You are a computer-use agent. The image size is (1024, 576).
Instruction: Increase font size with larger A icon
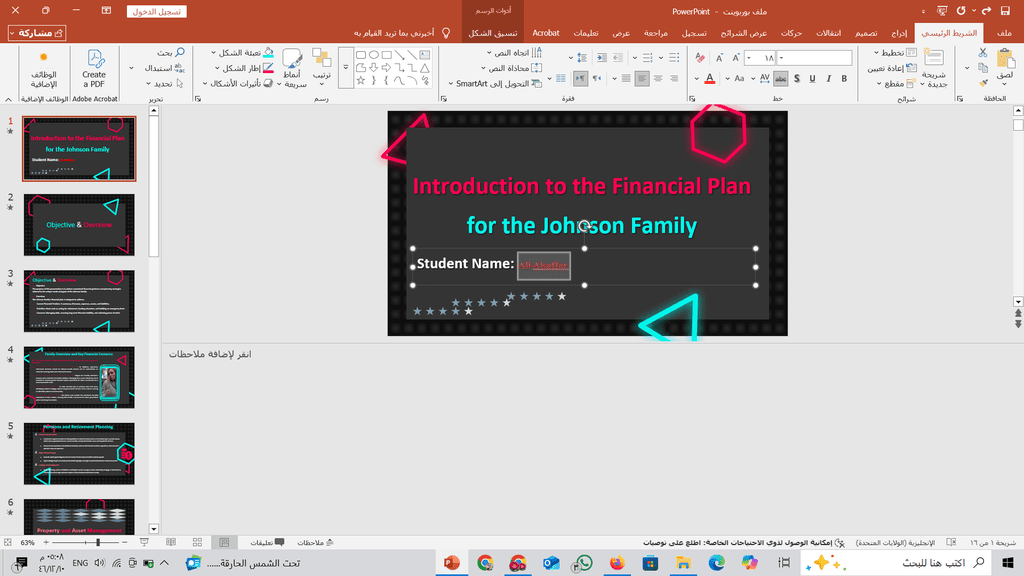[736, 58]
